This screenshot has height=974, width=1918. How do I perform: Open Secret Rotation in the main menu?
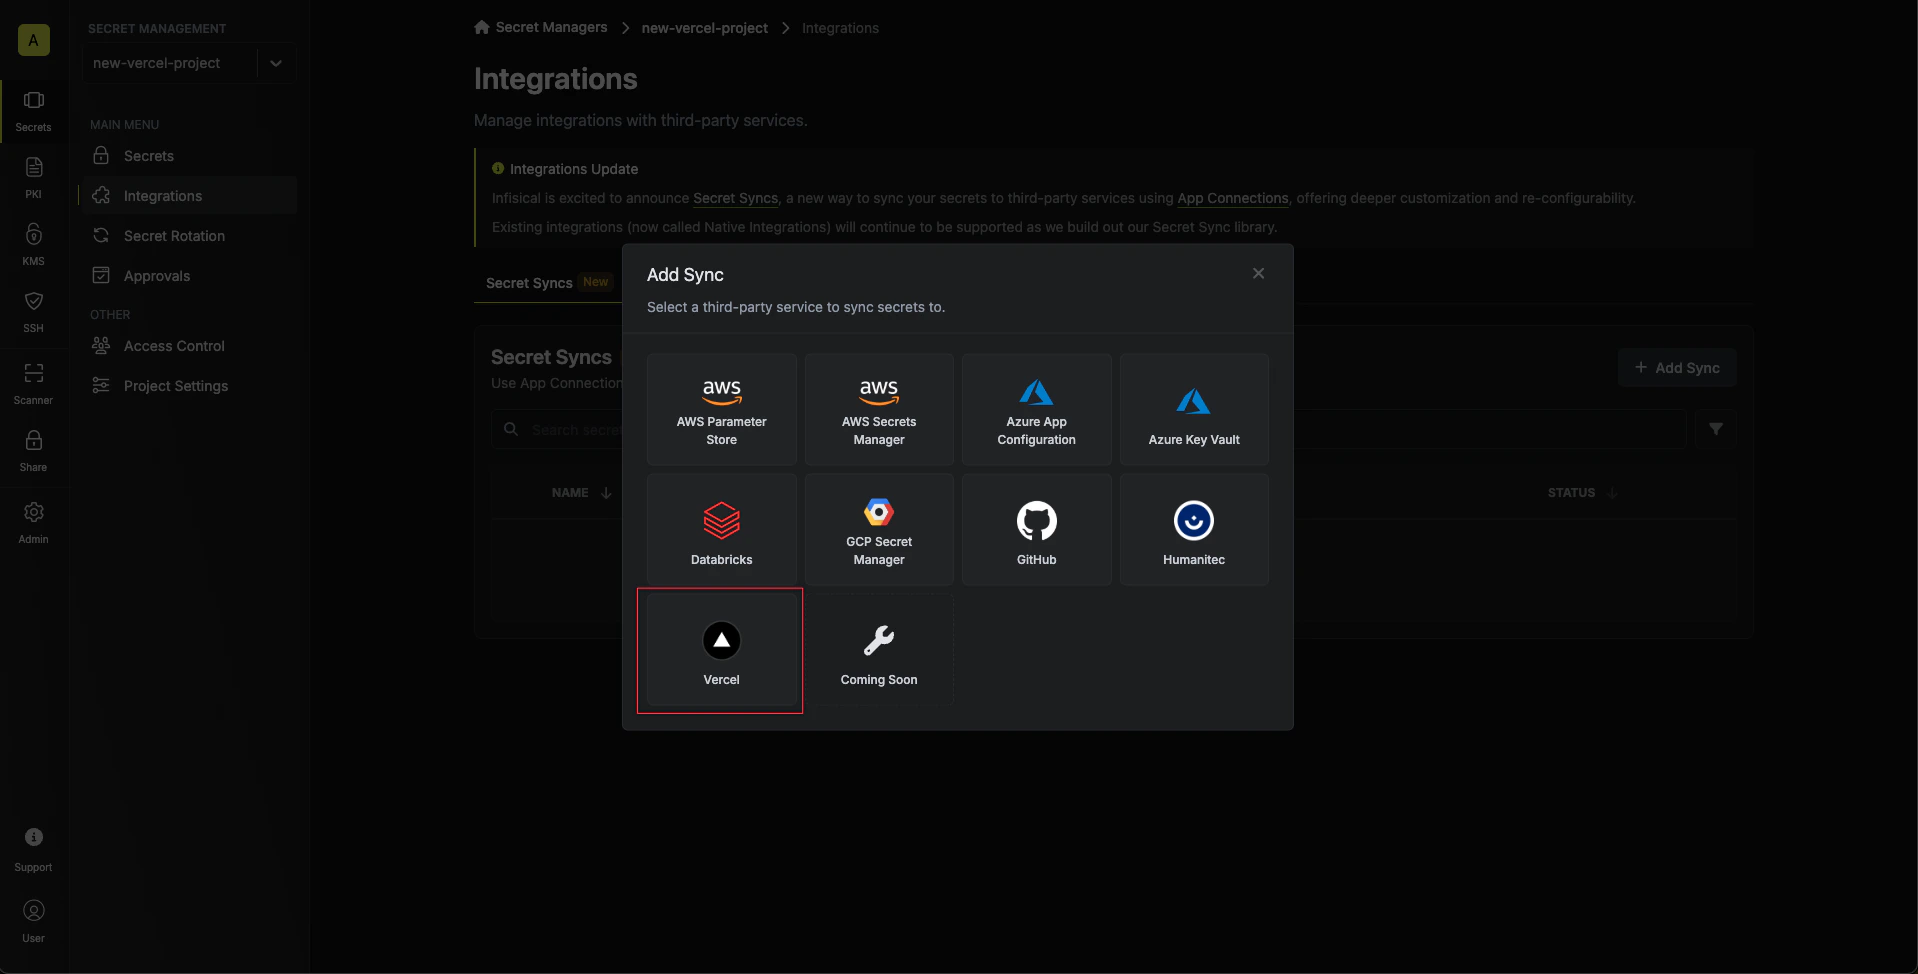(189, 236)
